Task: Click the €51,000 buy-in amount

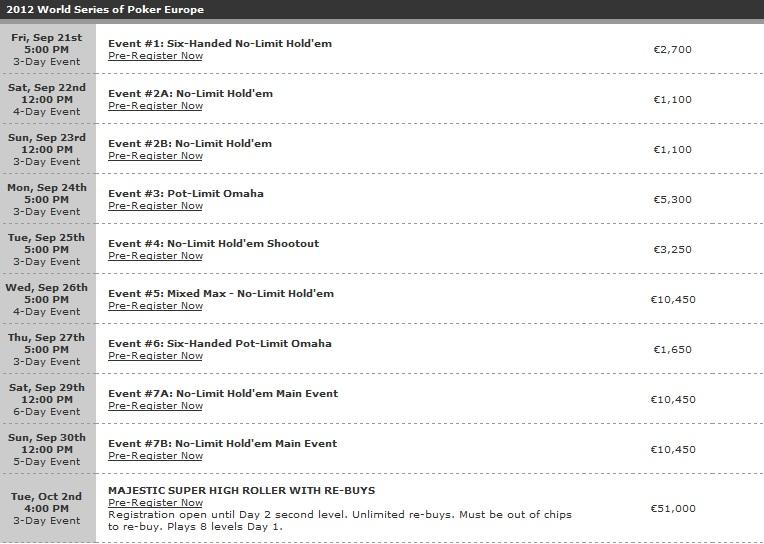Action: pyautogui.click(x=673, y=508)
